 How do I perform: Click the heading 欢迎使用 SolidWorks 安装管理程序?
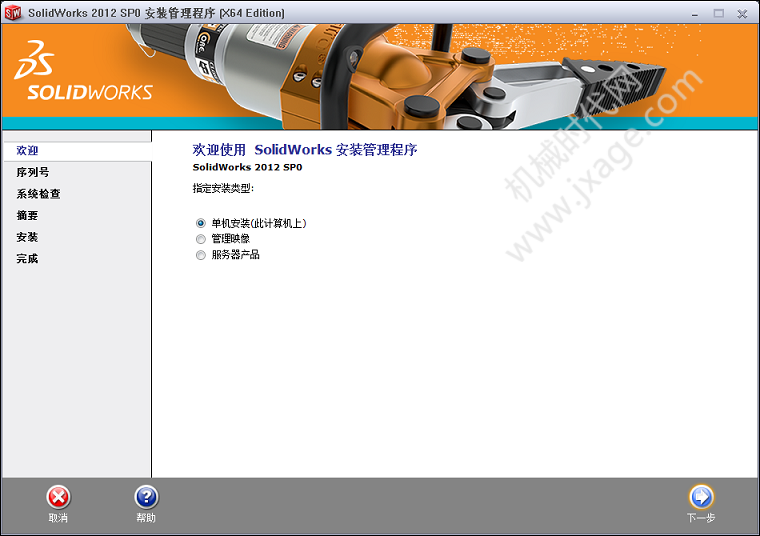click(305, 150)
